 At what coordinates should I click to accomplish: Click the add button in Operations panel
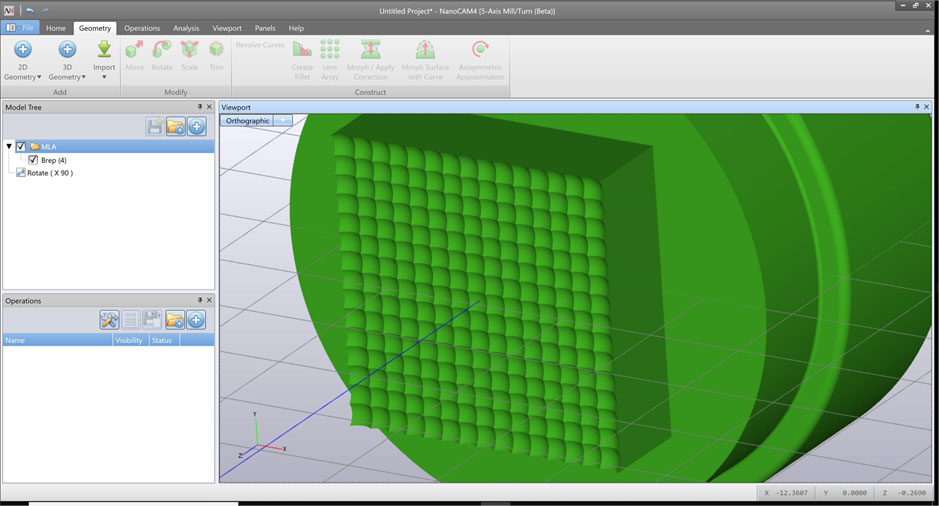click(x=197, y=320)
